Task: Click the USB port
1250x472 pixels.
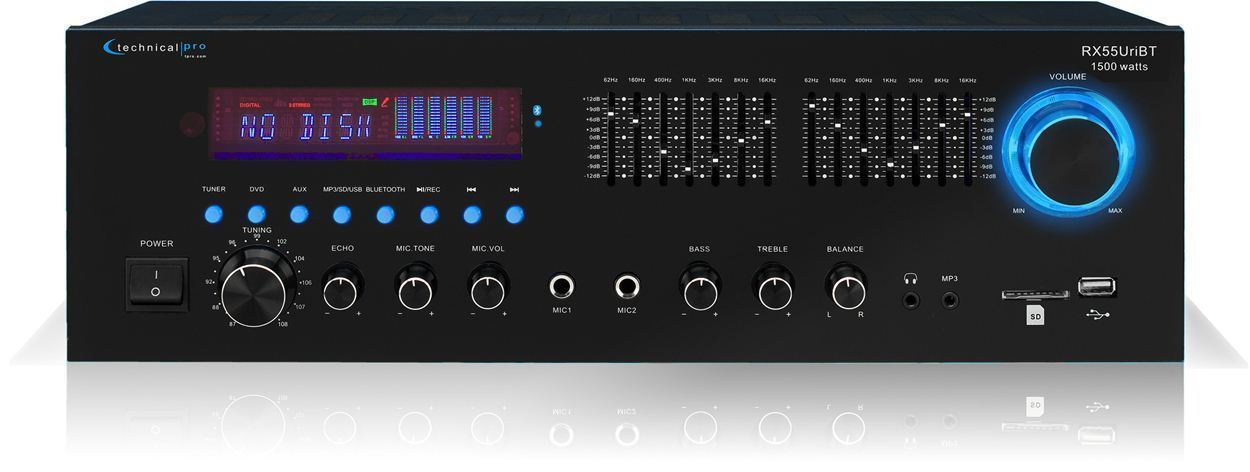Action: coord(1097,288)
